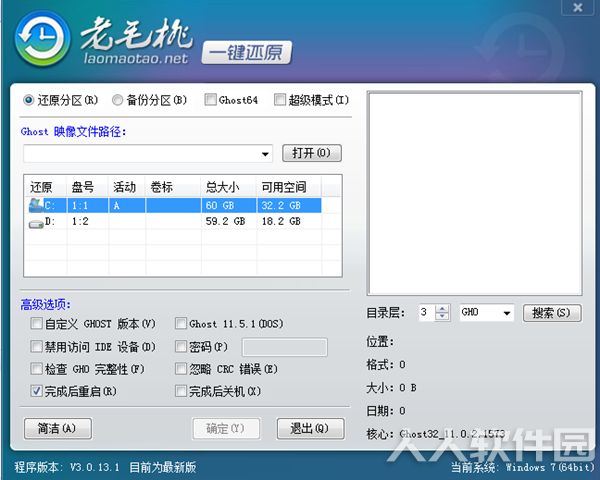Viewport: 600px width, 480px height.
Task: Click the Laomaotao clock logo icon
Action: 42,38
